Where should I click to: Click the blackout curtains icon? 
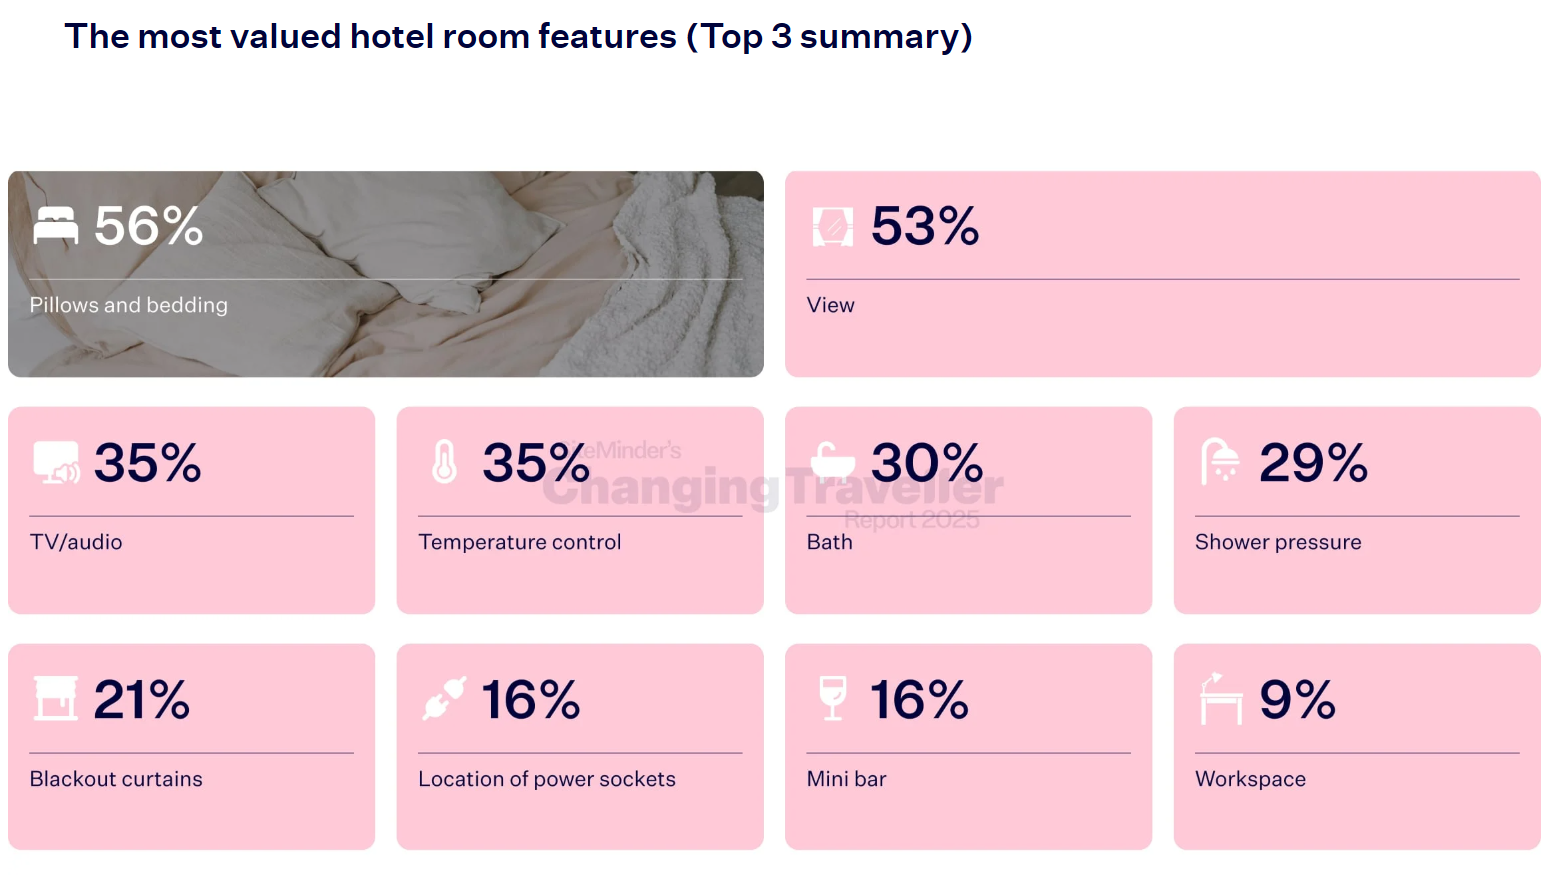[x=55, y=698]
